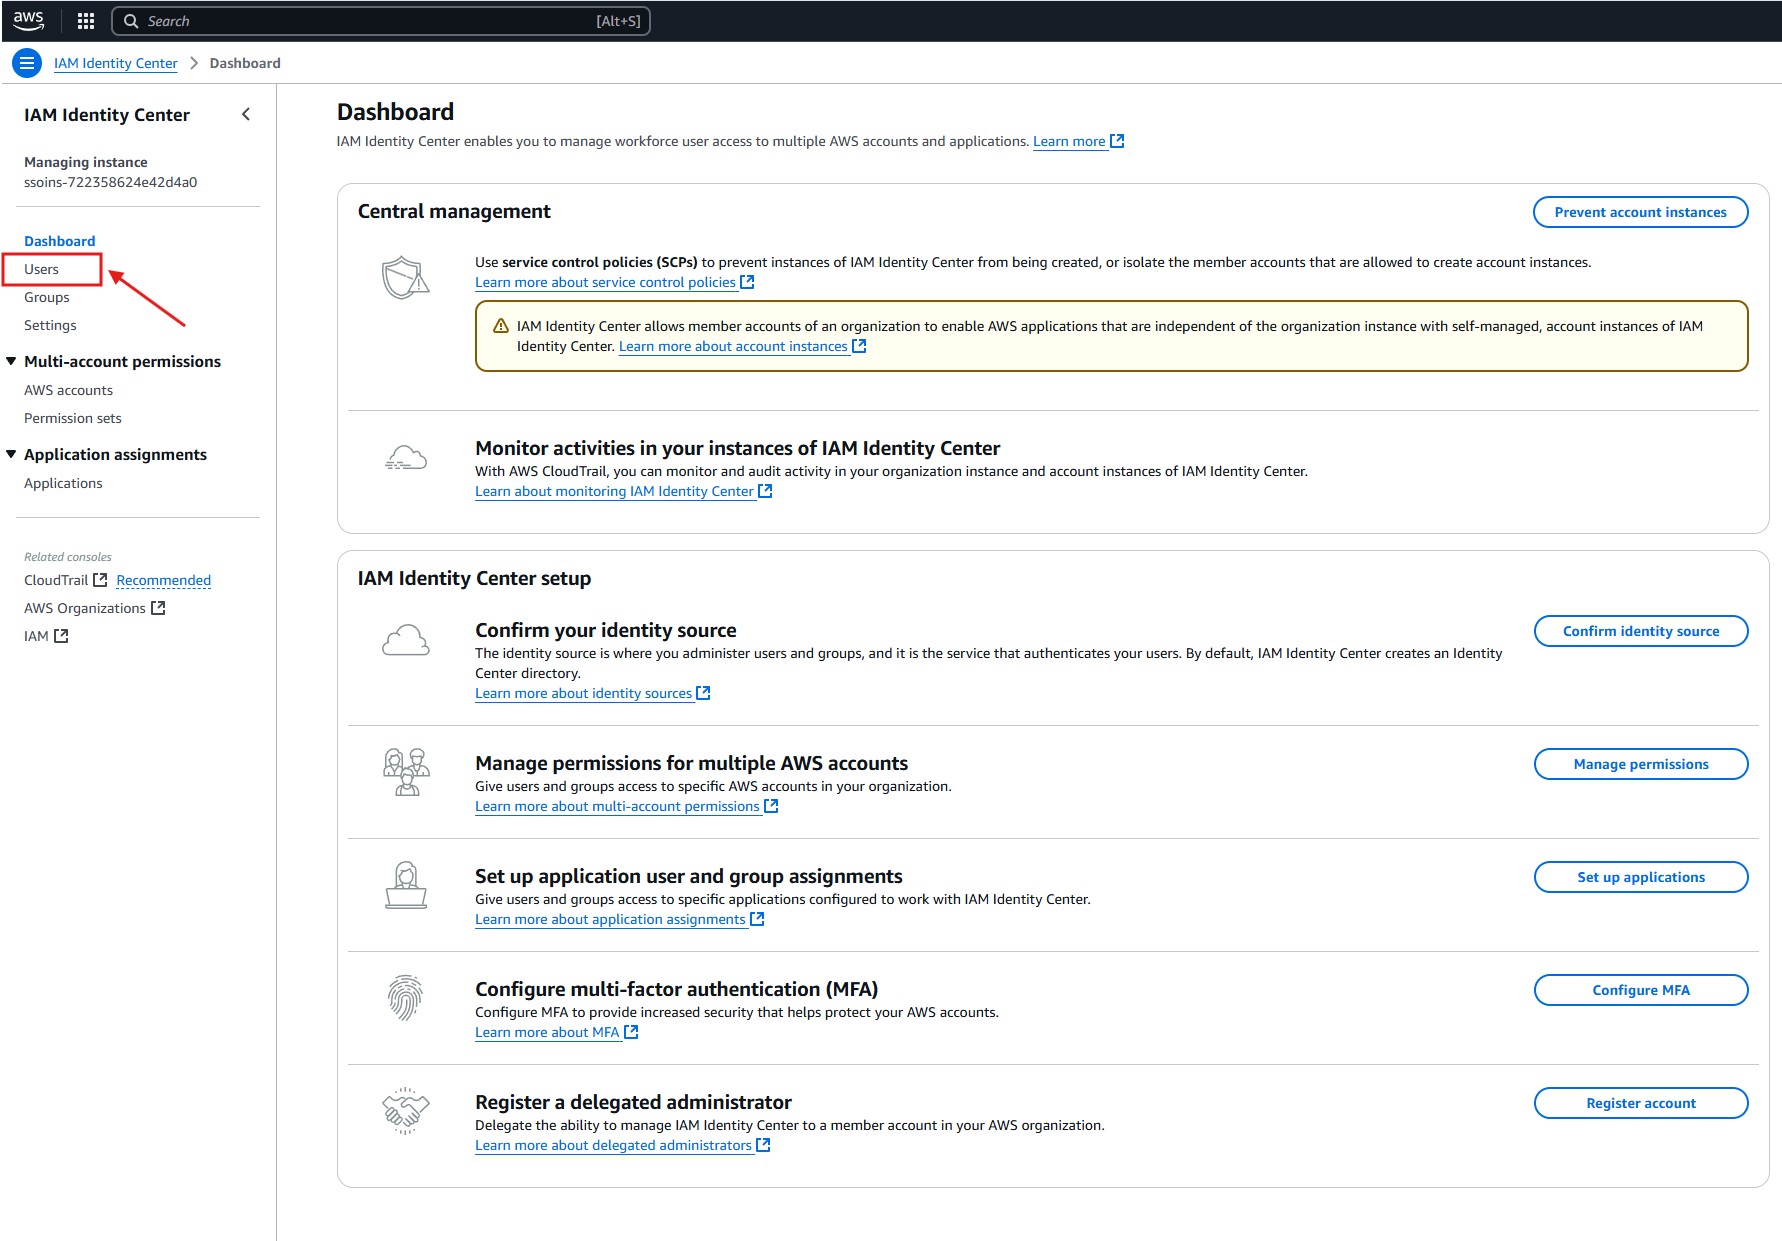This screenshot has height=1241, width=1782.
Task: Click into the AWS search field
Action: click(380, 21)
